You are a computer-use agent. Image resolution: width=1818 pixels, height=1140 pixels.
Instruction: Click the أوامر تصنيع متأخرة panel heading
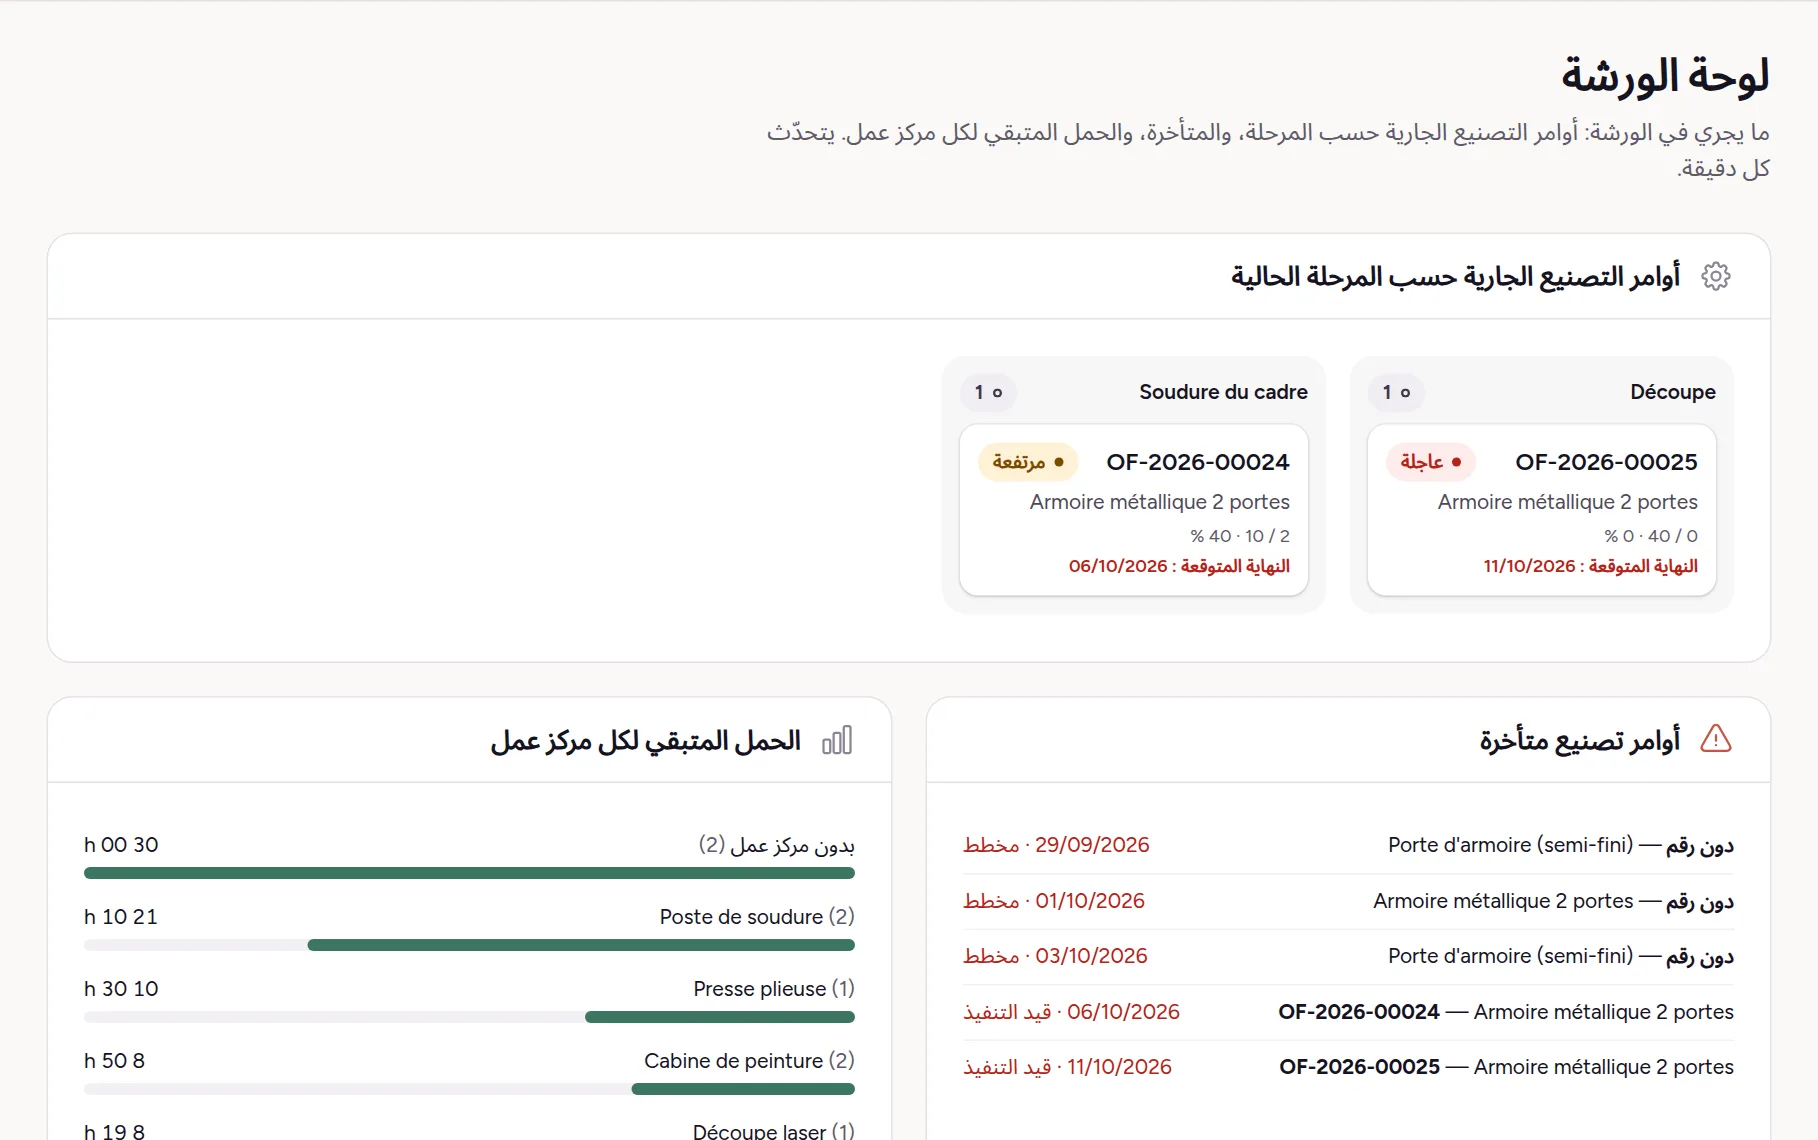1579,740
